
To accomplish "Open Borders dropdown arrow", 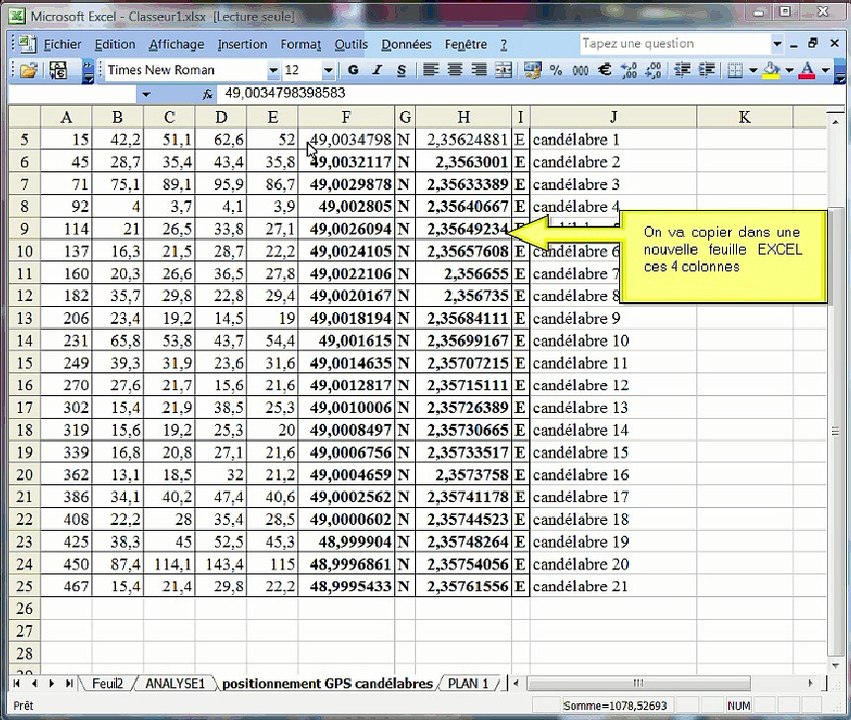I will point(753,70).
